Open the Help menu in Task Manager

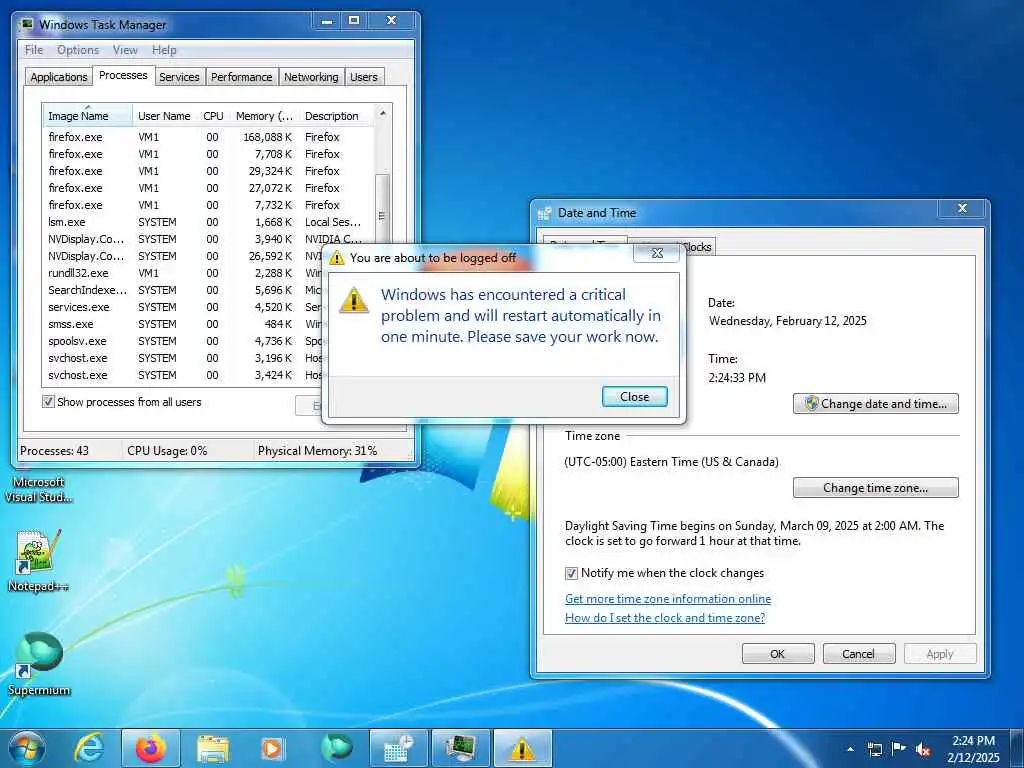pyautogui.click(x=164, y=50)
